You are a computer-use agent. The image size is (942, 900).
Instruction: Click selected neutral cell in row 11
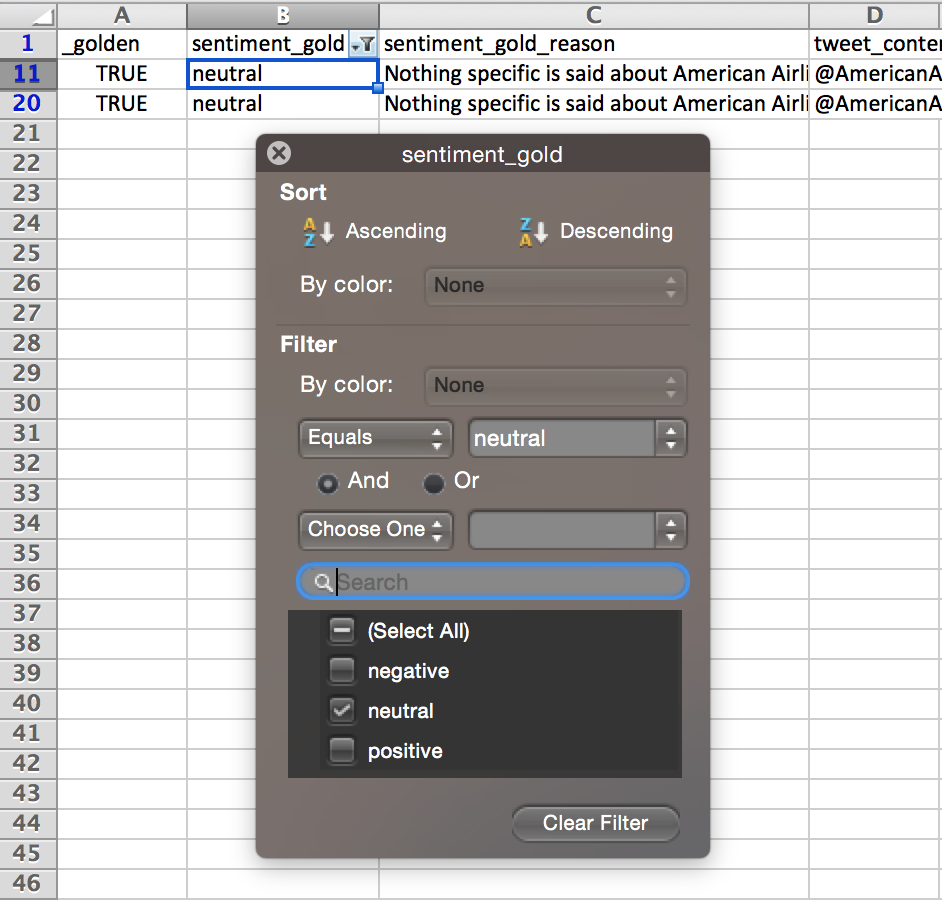pyautogui.click(x=283, y=74)
